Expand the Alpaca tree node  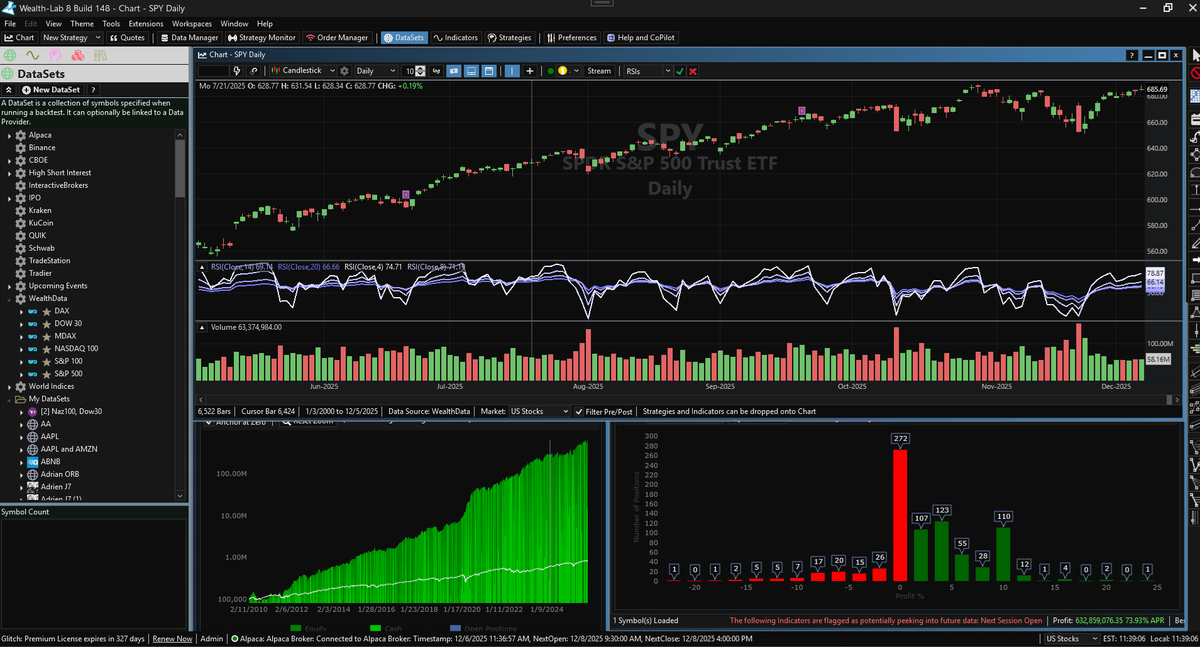coord(8,135)
